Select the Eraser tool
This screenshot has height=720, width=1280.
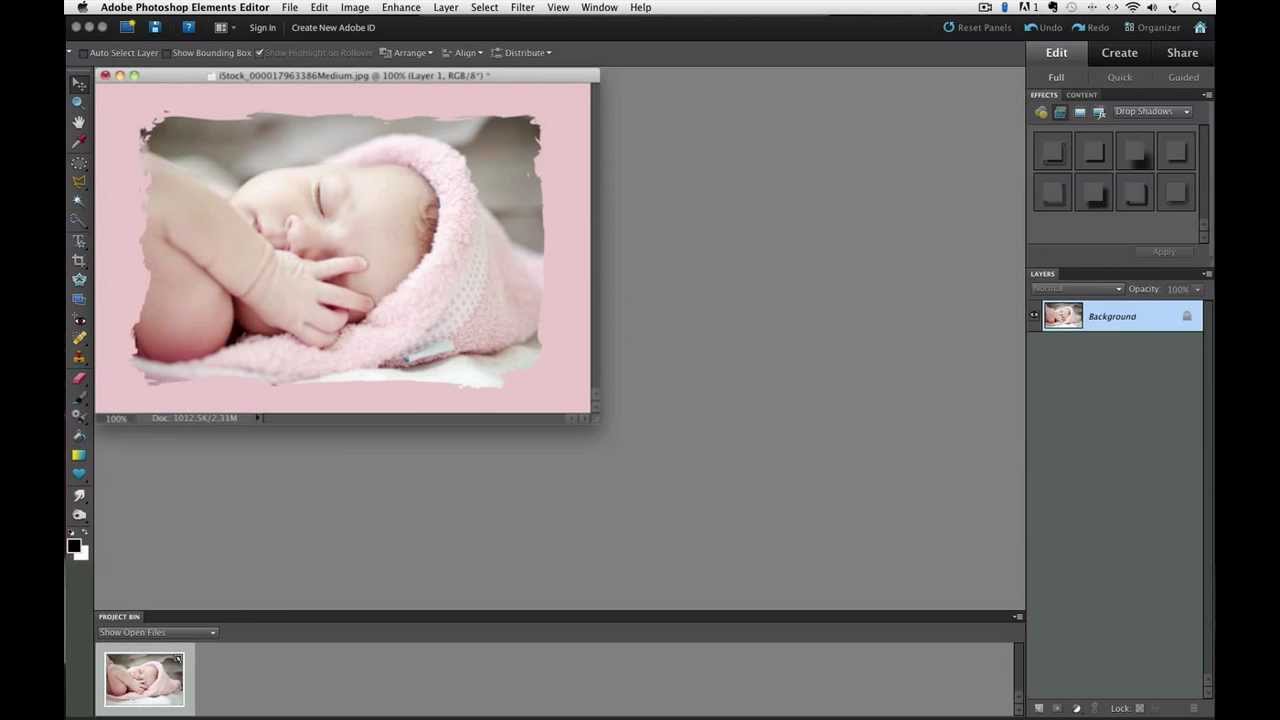tap(79, 378)
